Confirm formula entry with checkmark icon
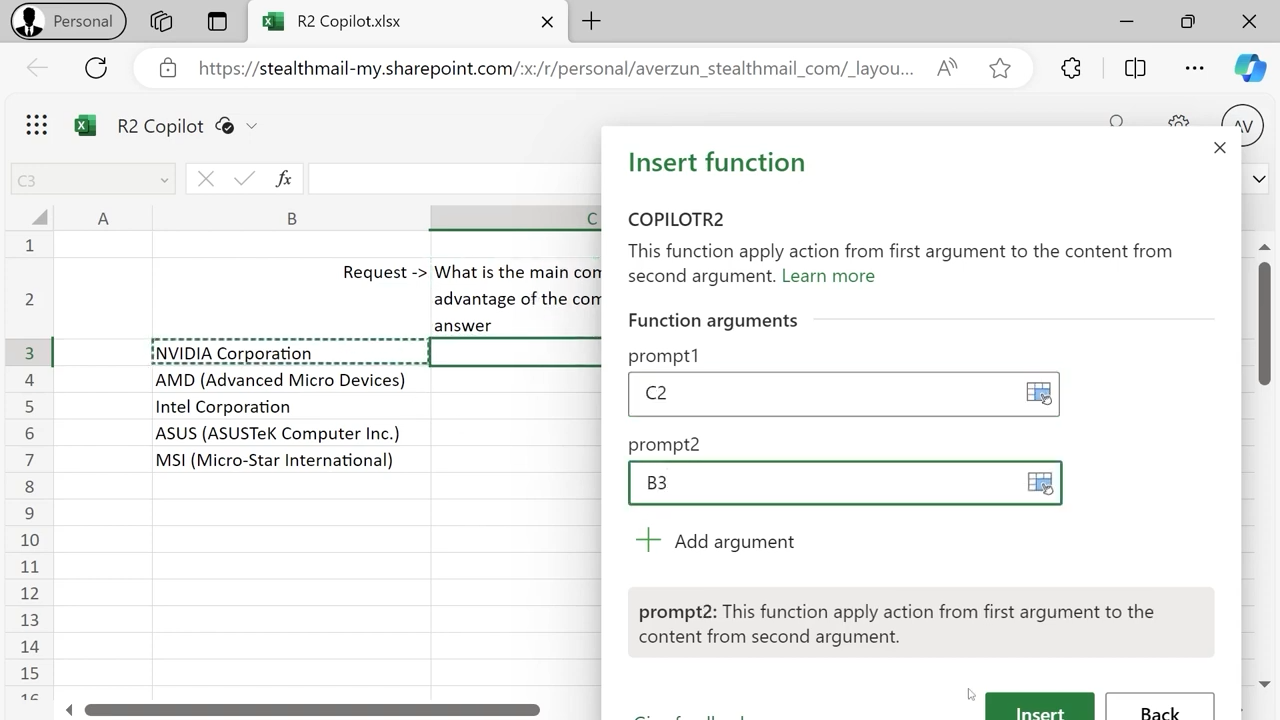 pos(244,179)
